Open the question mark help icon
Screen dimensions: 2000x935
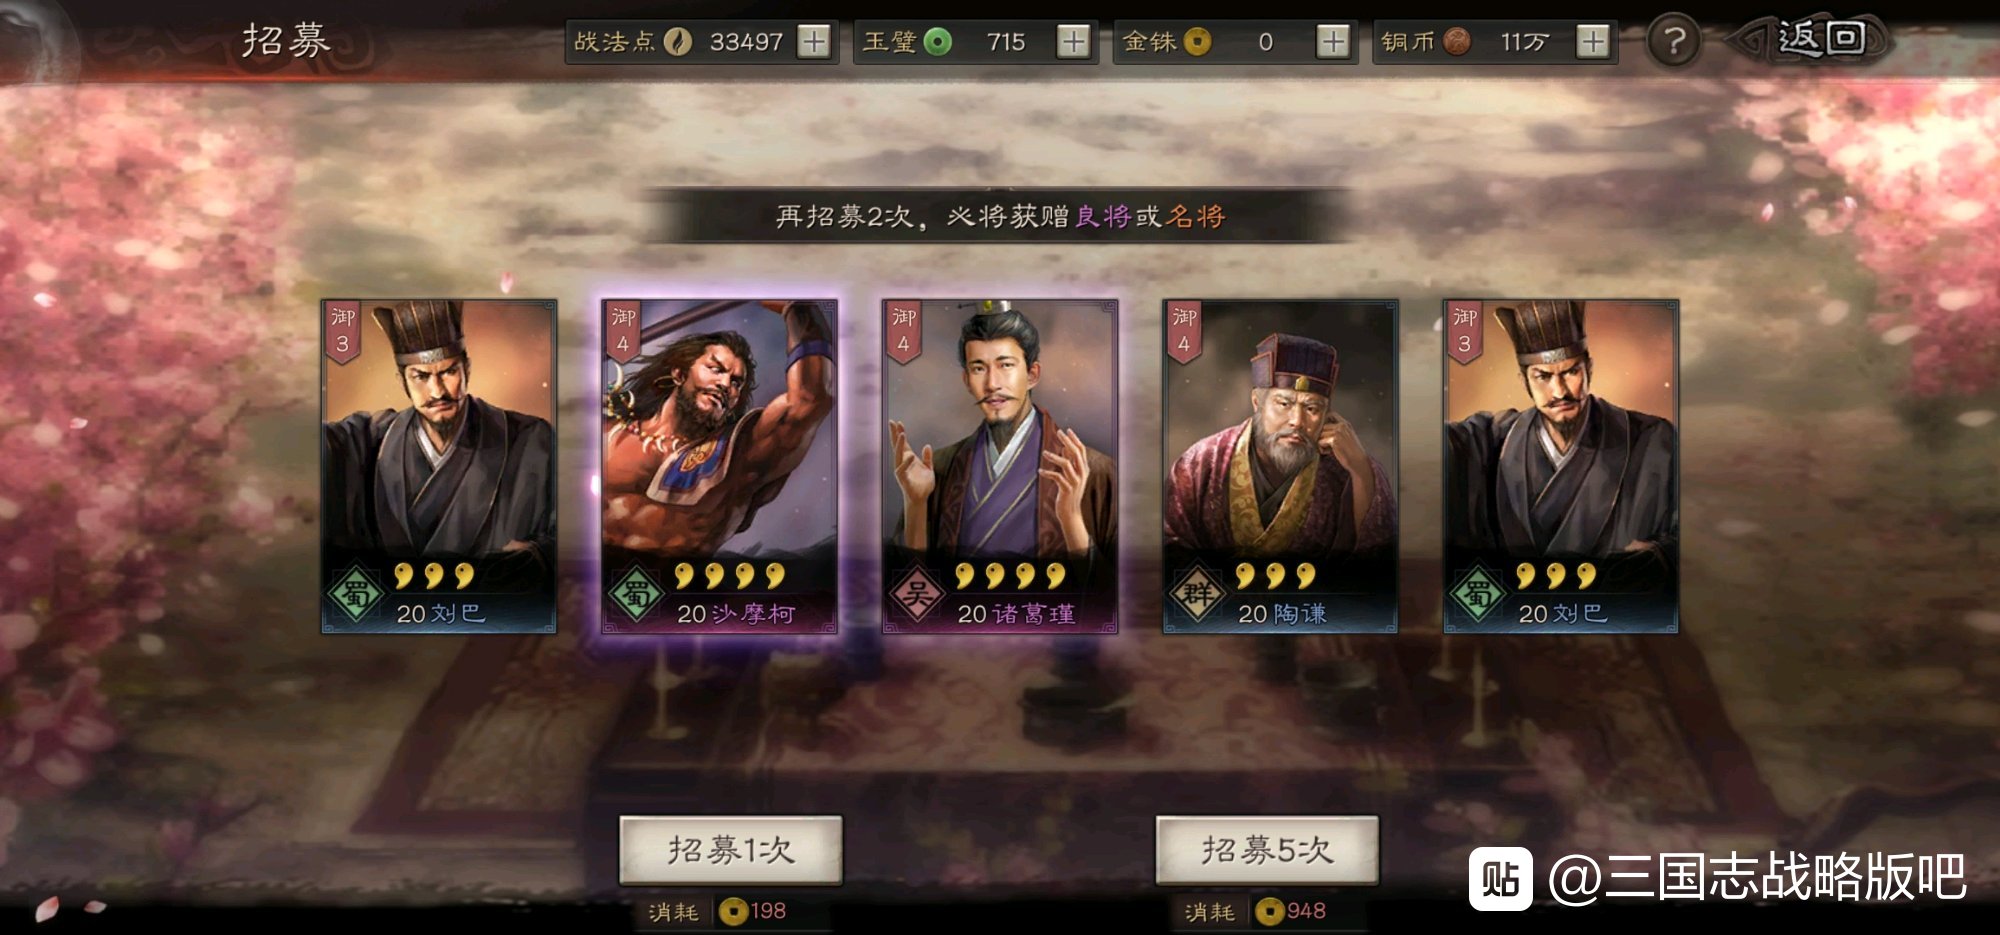coord(1675,42)
